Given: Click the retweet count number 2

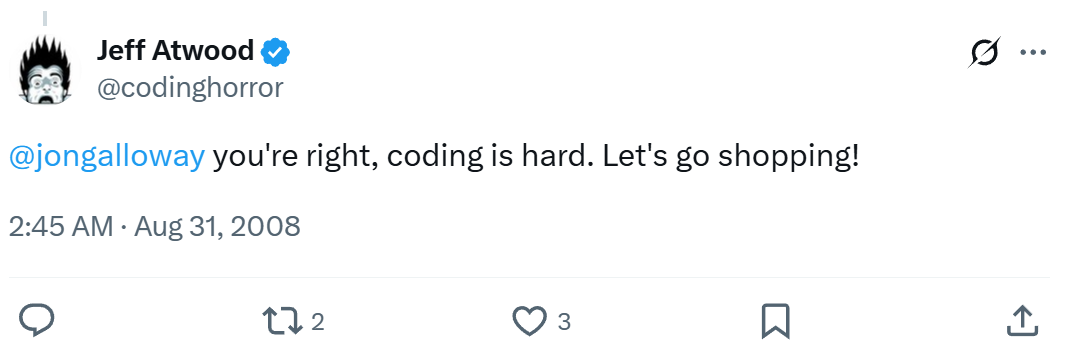Looking at the screenshot, I should point(318,322).
